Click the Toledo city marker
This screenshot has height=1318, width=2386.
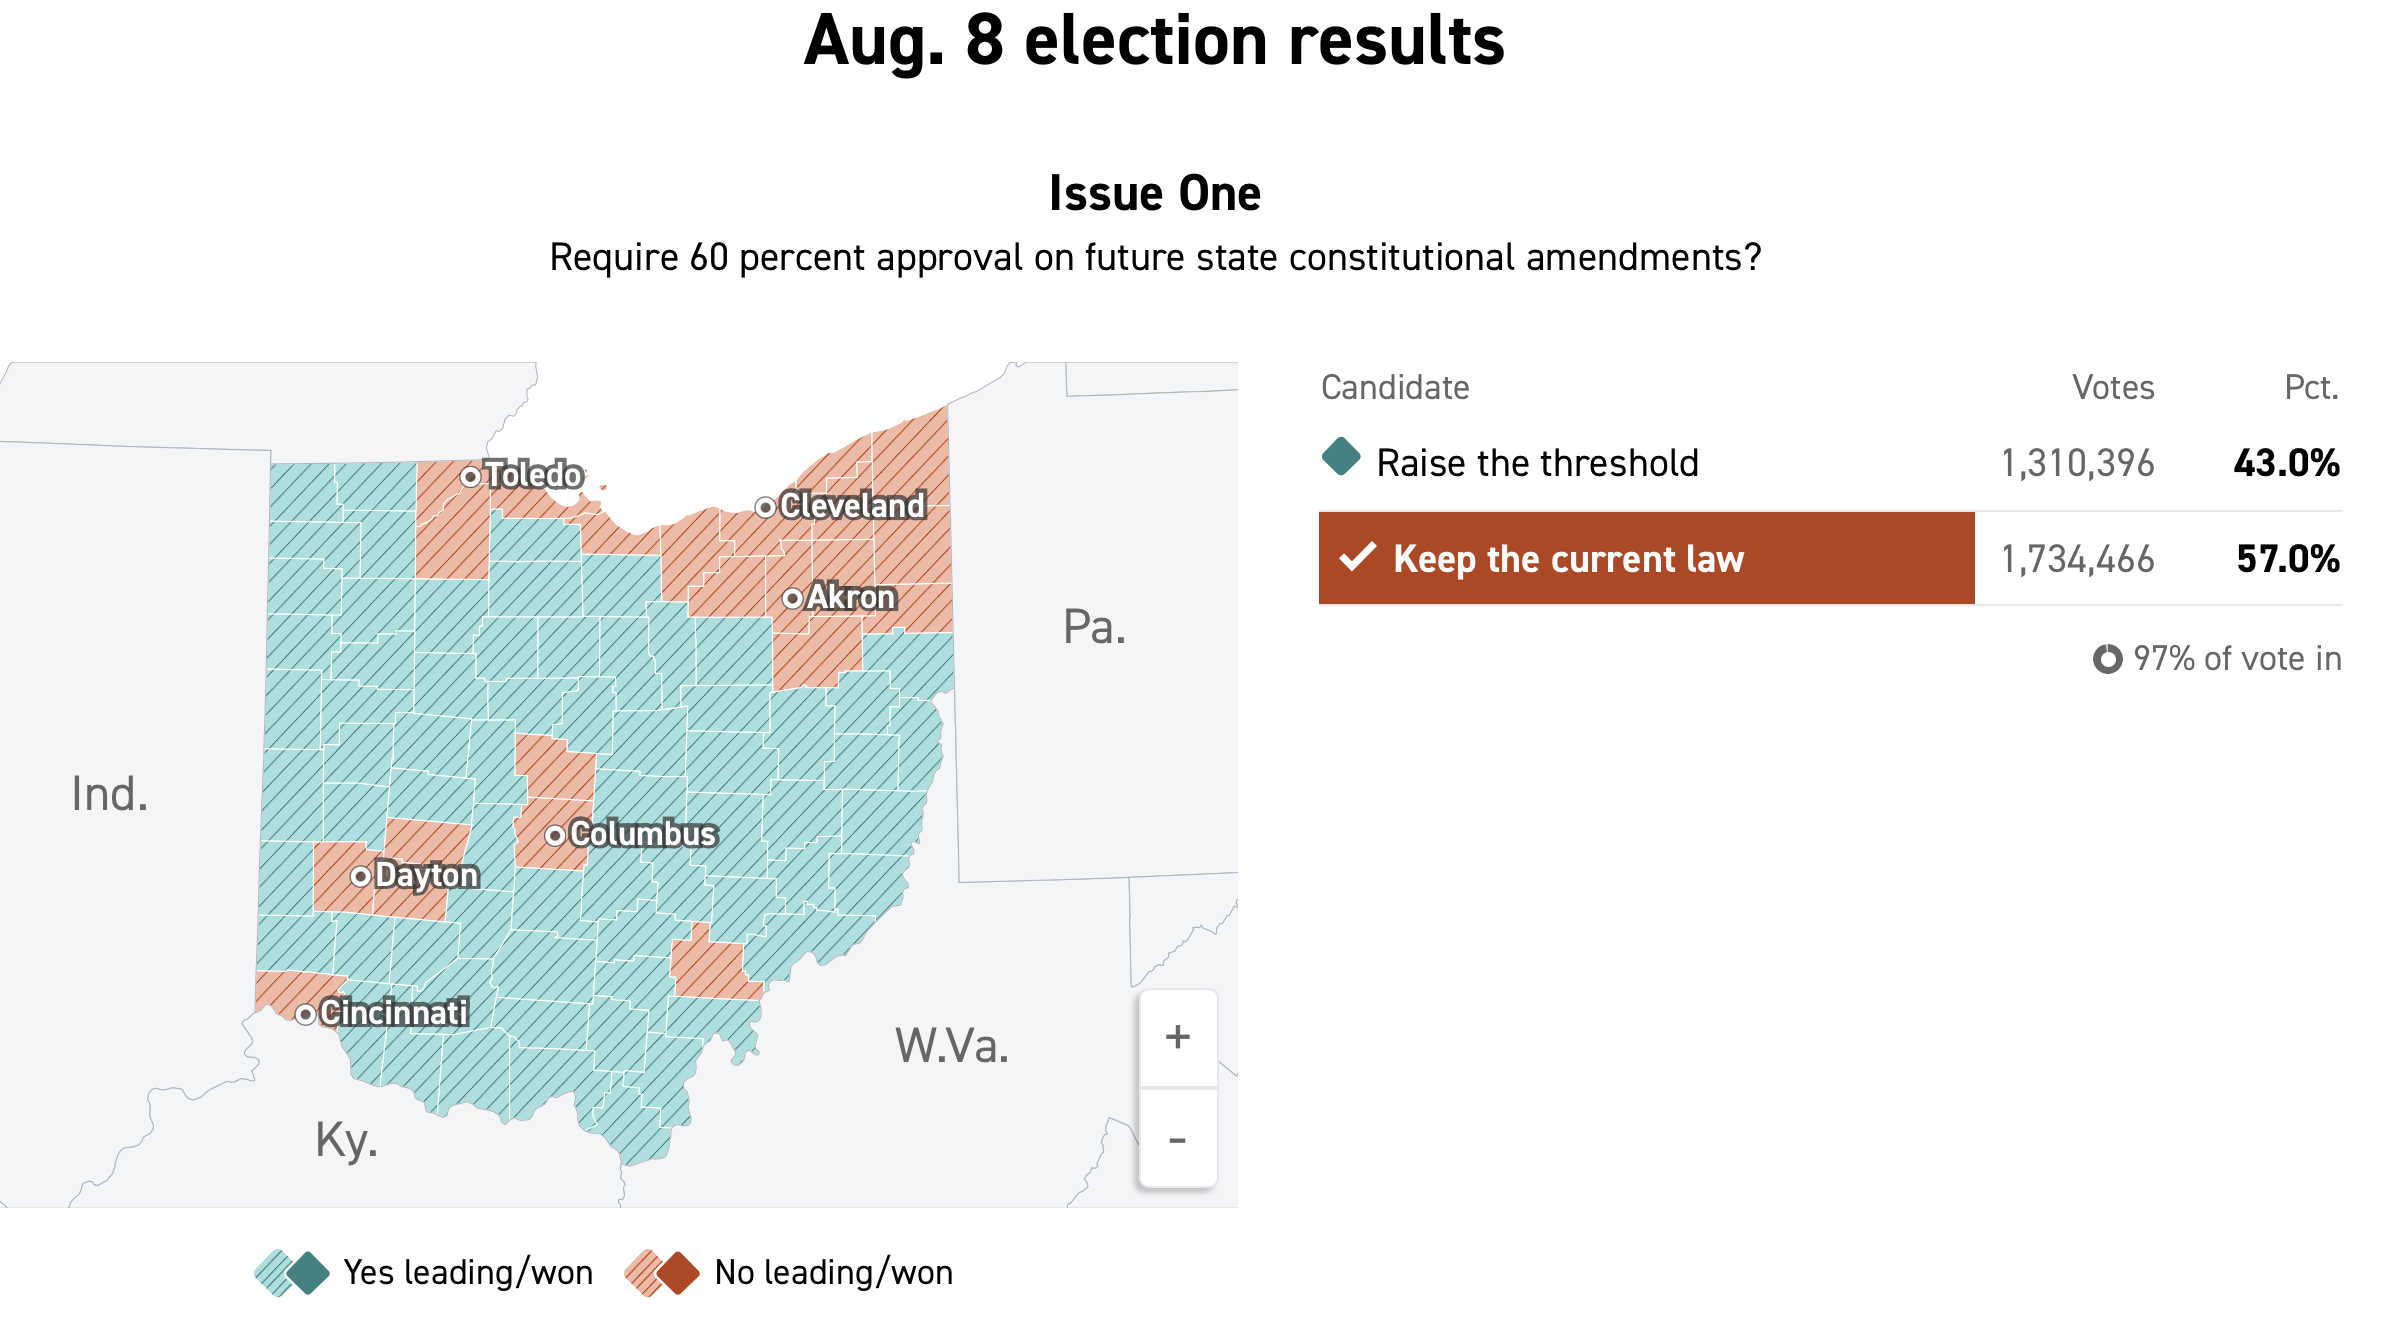(470, 477)
